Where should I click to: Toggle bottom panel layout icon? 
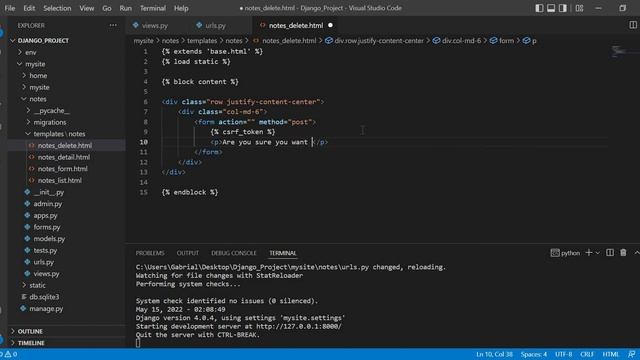point(551,8)
